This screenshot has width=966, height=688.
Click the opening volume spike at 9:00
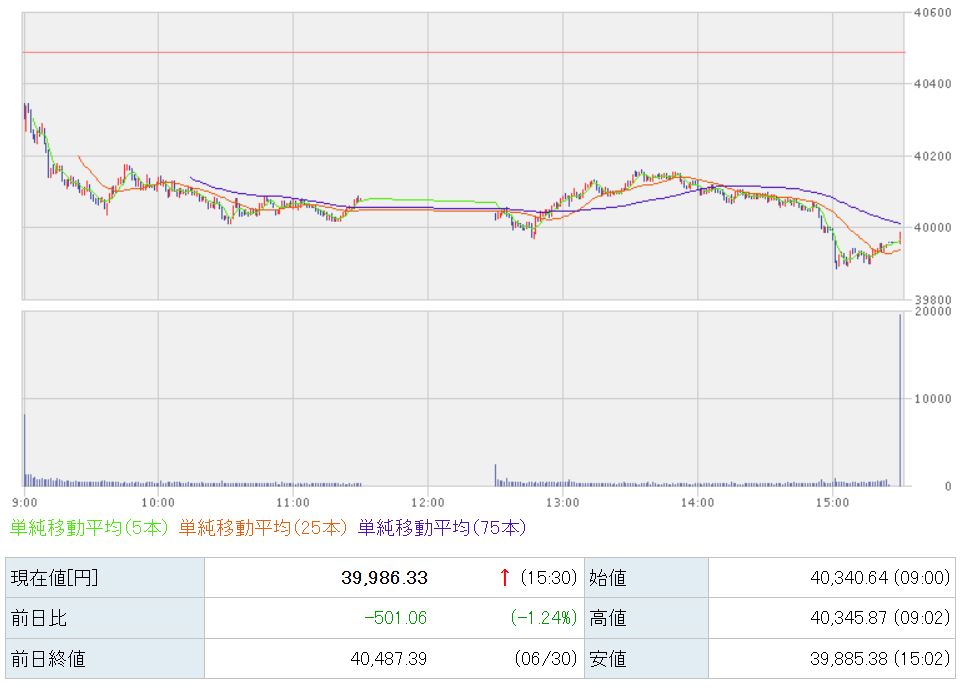click(25, 450)
